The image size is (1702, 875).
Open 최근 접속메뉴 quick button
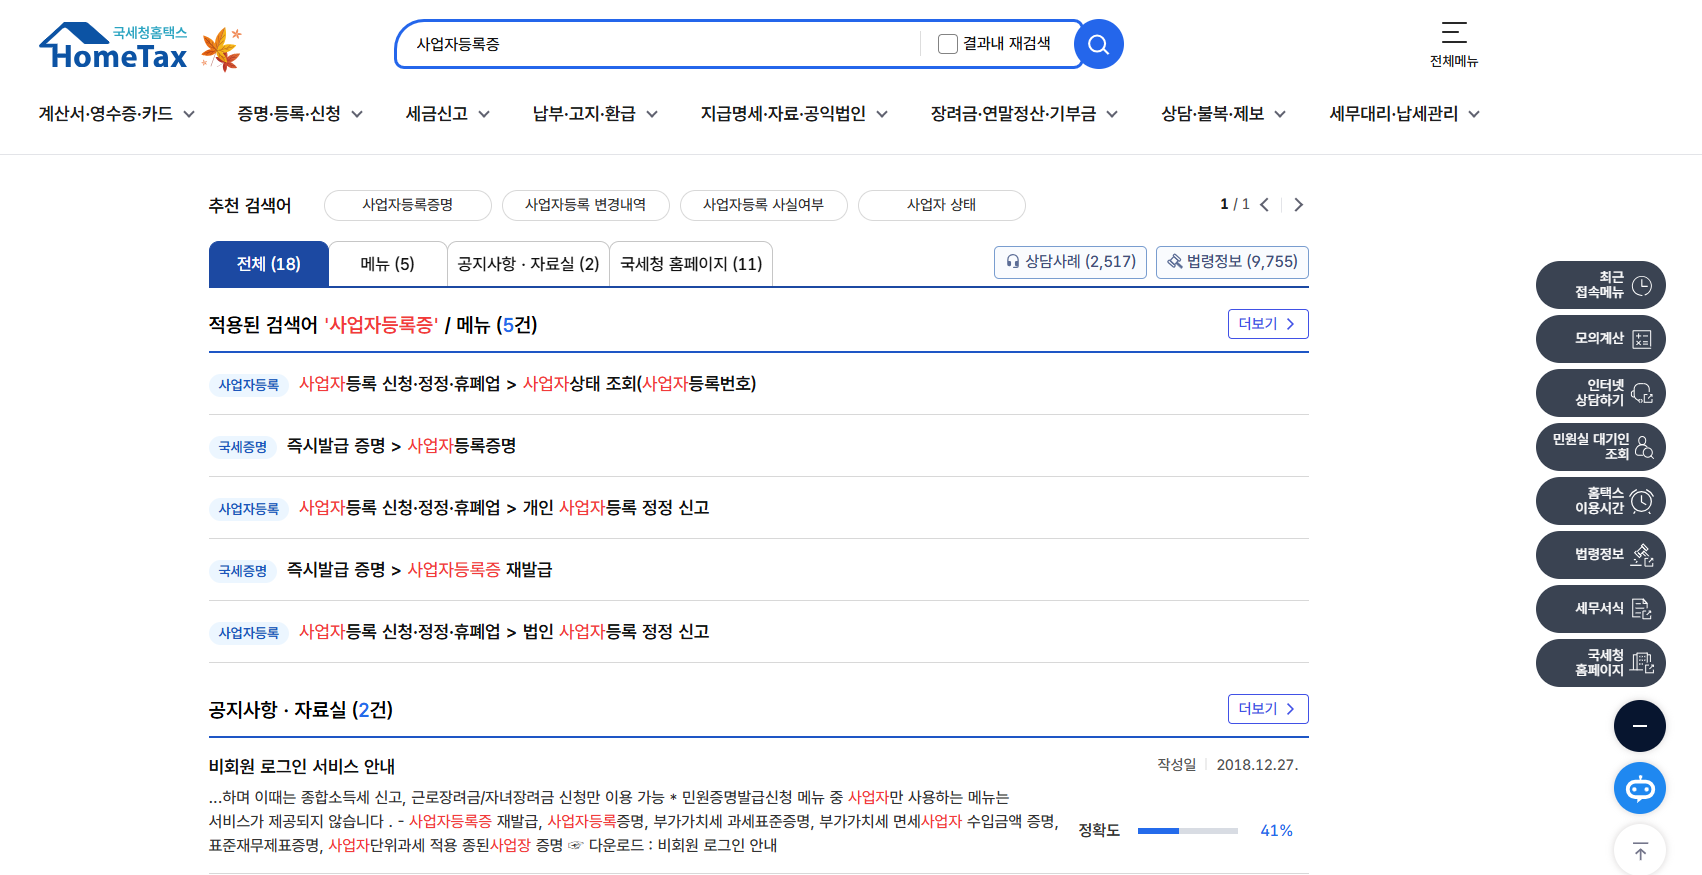pyautogui.click(x=1600, y=285)
